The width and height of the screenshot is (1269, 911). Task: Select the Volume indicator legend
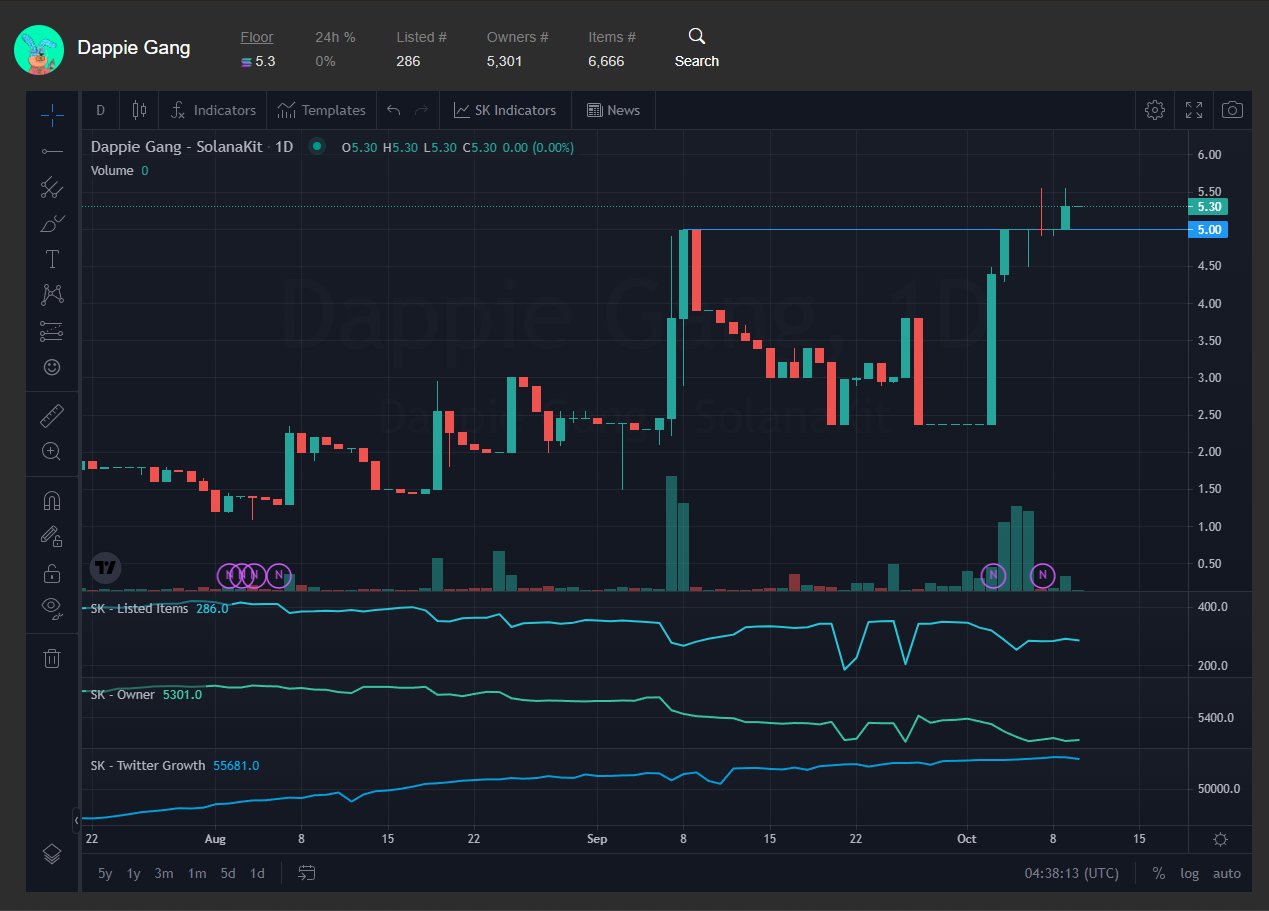112,170
